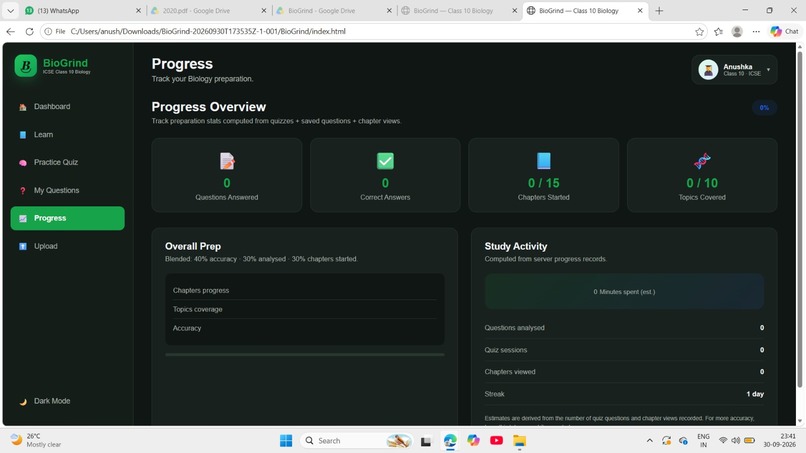Click the '0 / 15' chapters value
Image resolution: width=806 pixels, height=453 pixels.
coord(543,183)
